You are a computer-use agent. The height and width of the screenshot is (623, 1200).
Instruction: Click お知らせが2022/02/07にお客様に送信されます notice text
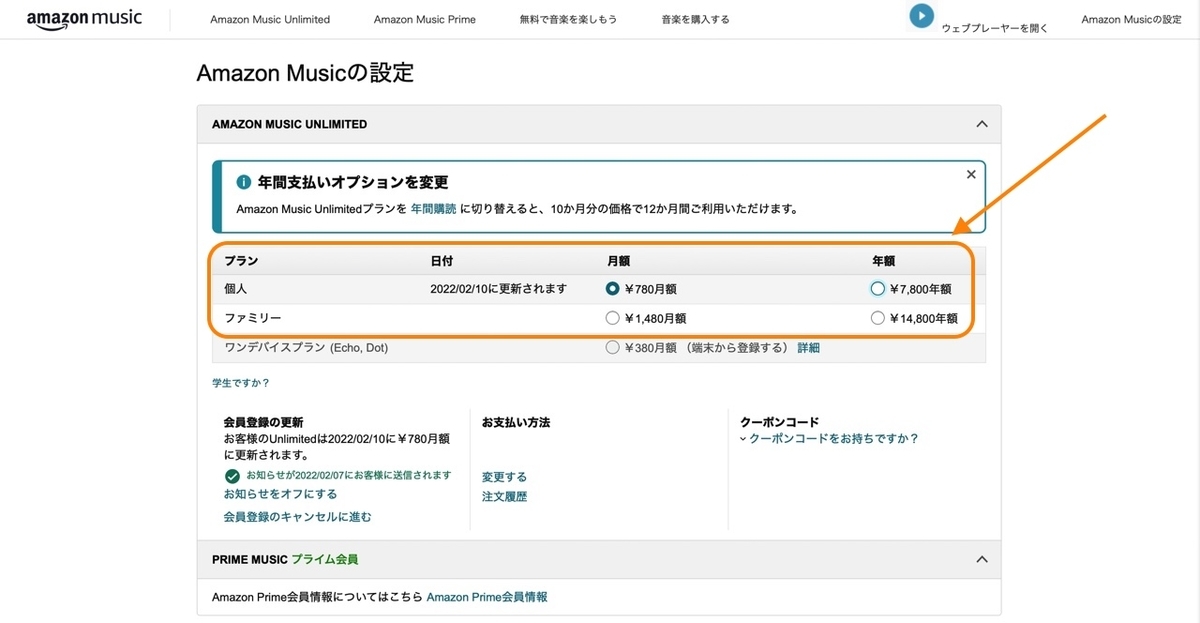pyautogui.click(x=348, y=476)
